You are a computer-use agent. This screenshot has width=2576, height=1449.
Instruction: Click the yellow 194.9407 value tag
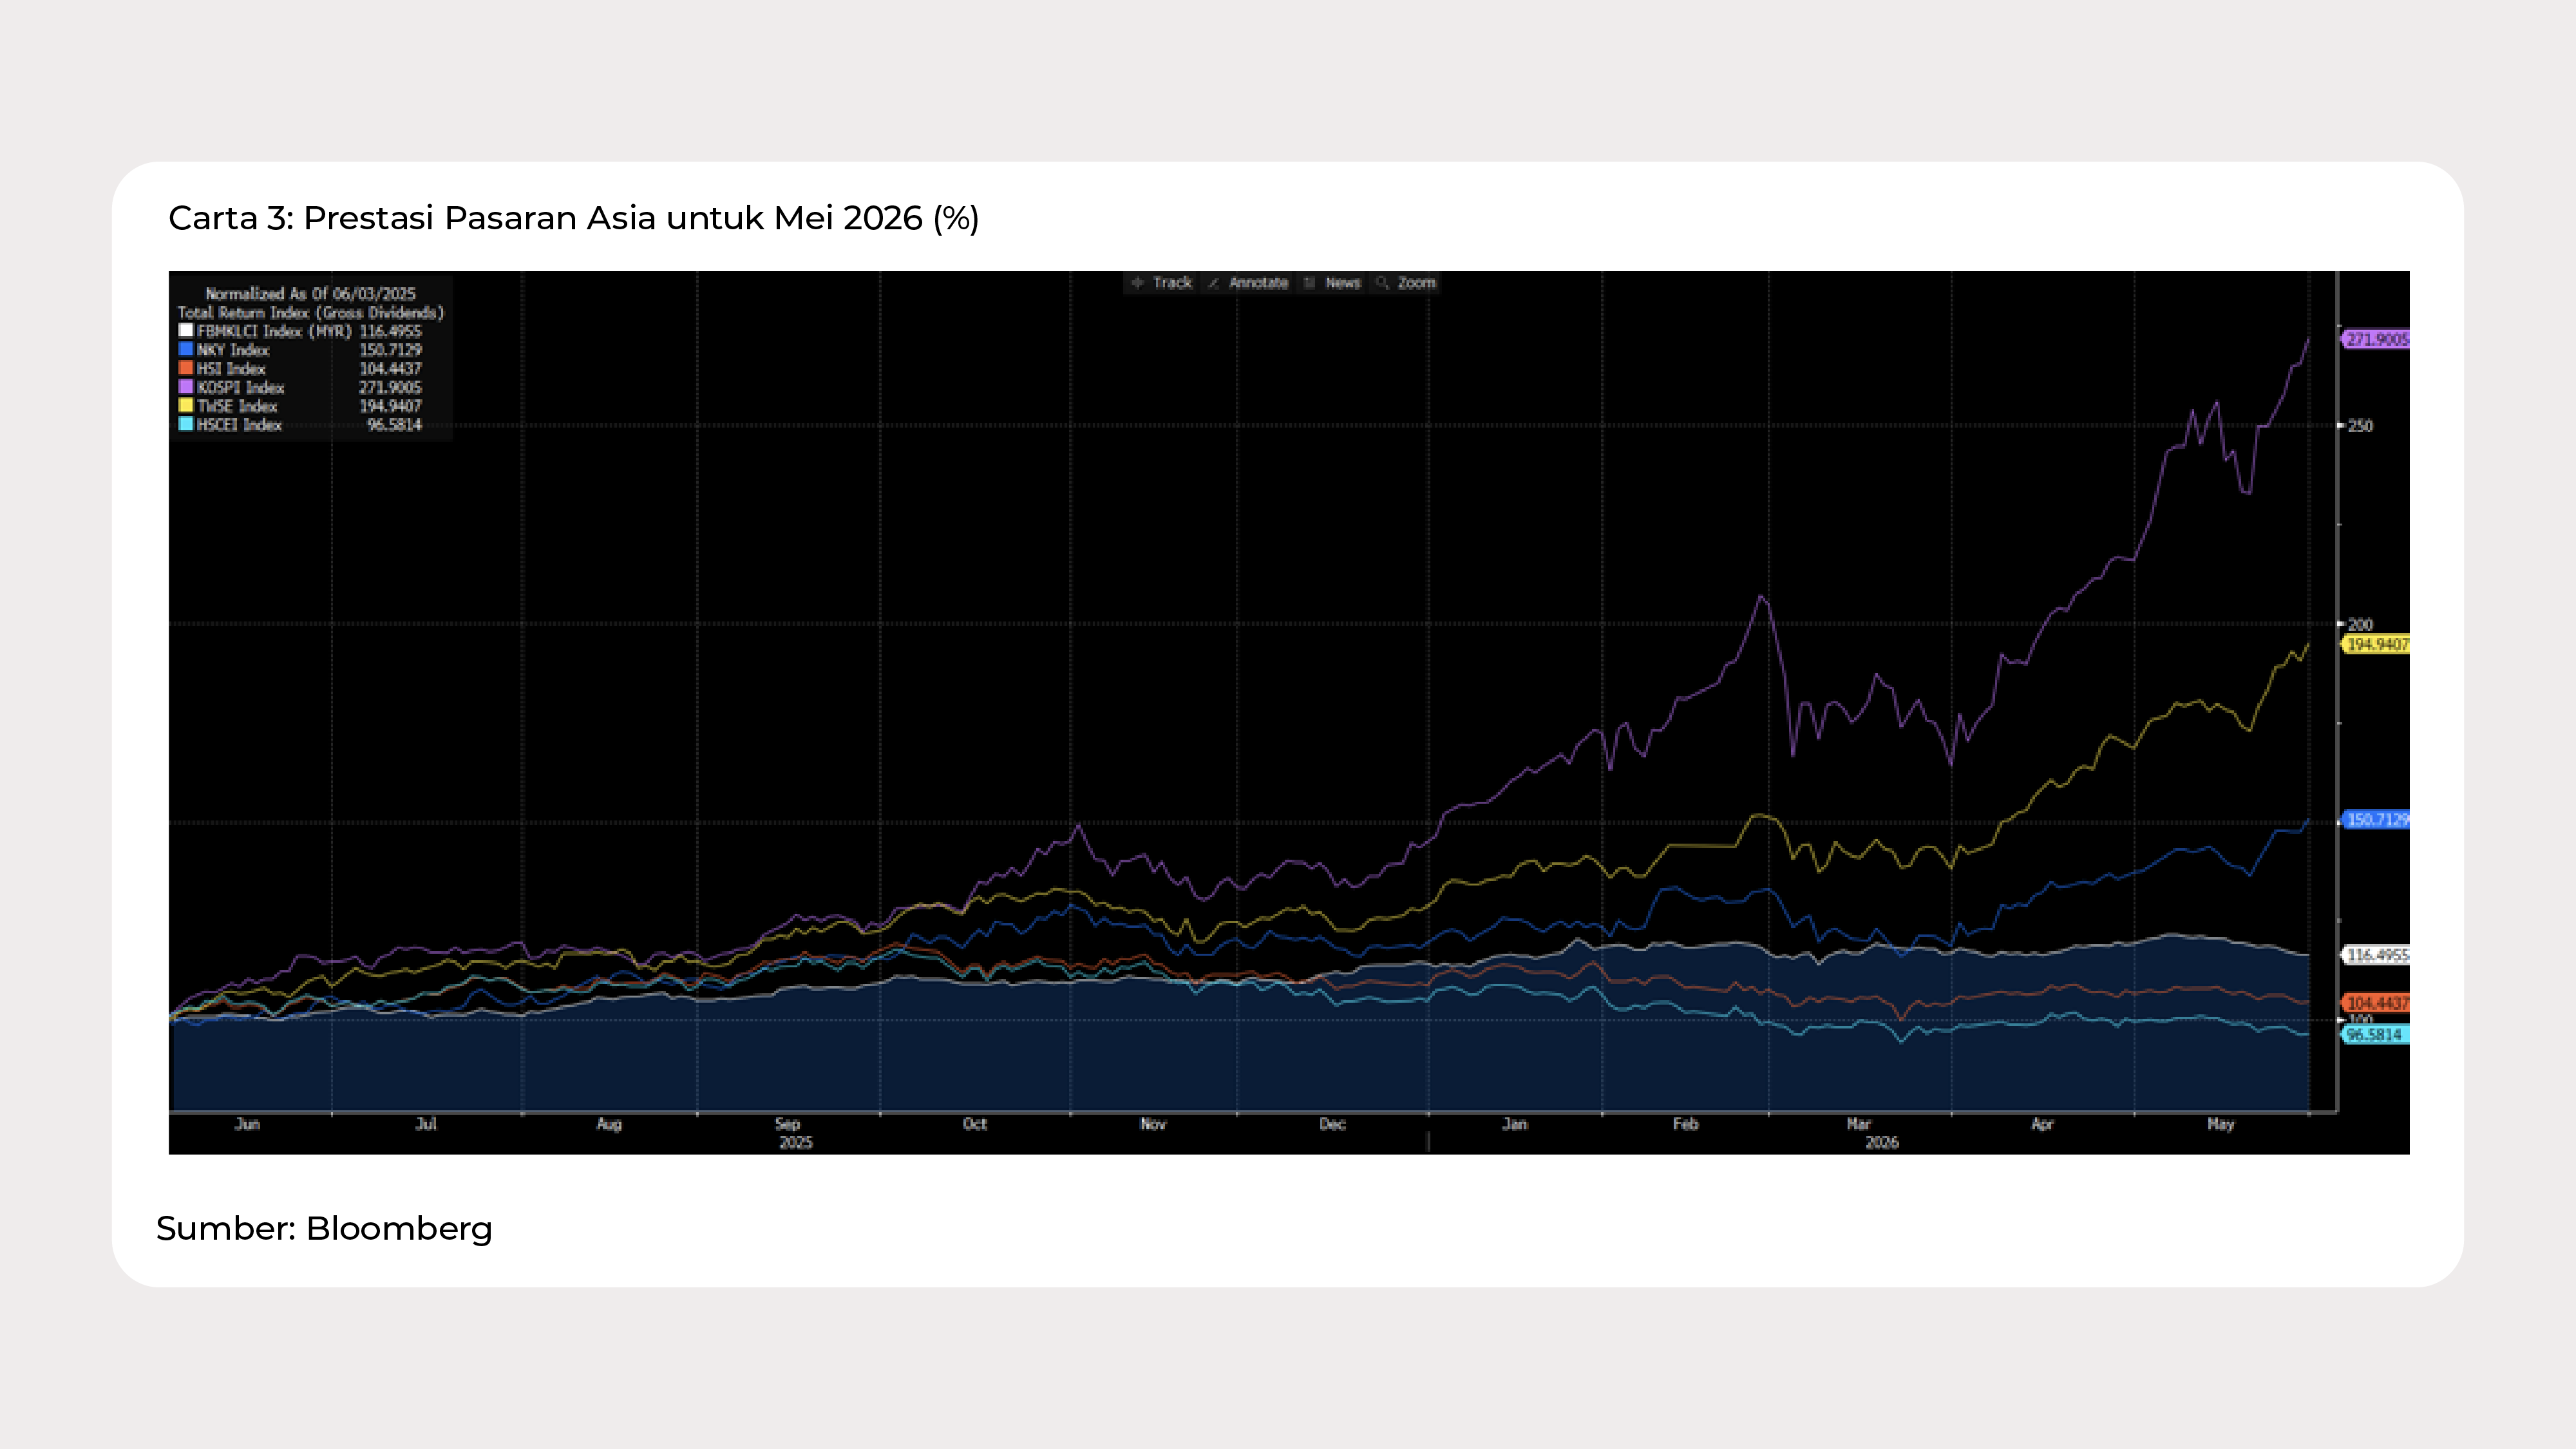pyautogui.click(x=2376, y=644)
